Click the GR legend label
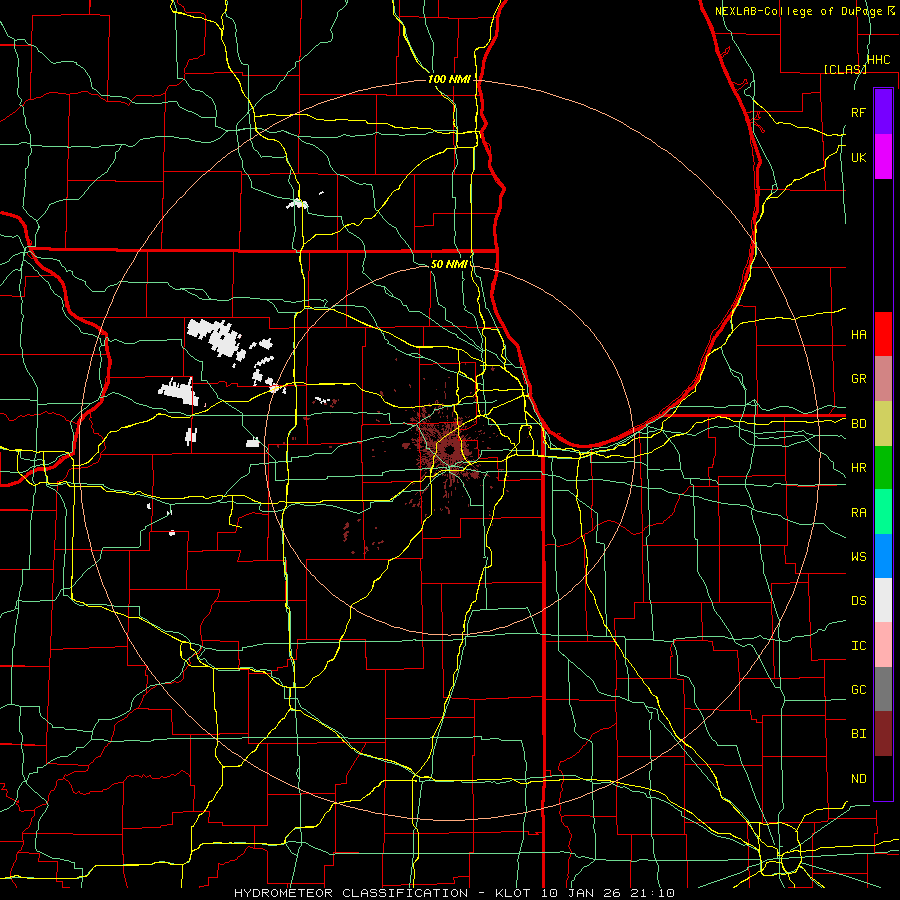The image size is (900, 900). pyautogui.click(x=858, y=379)
